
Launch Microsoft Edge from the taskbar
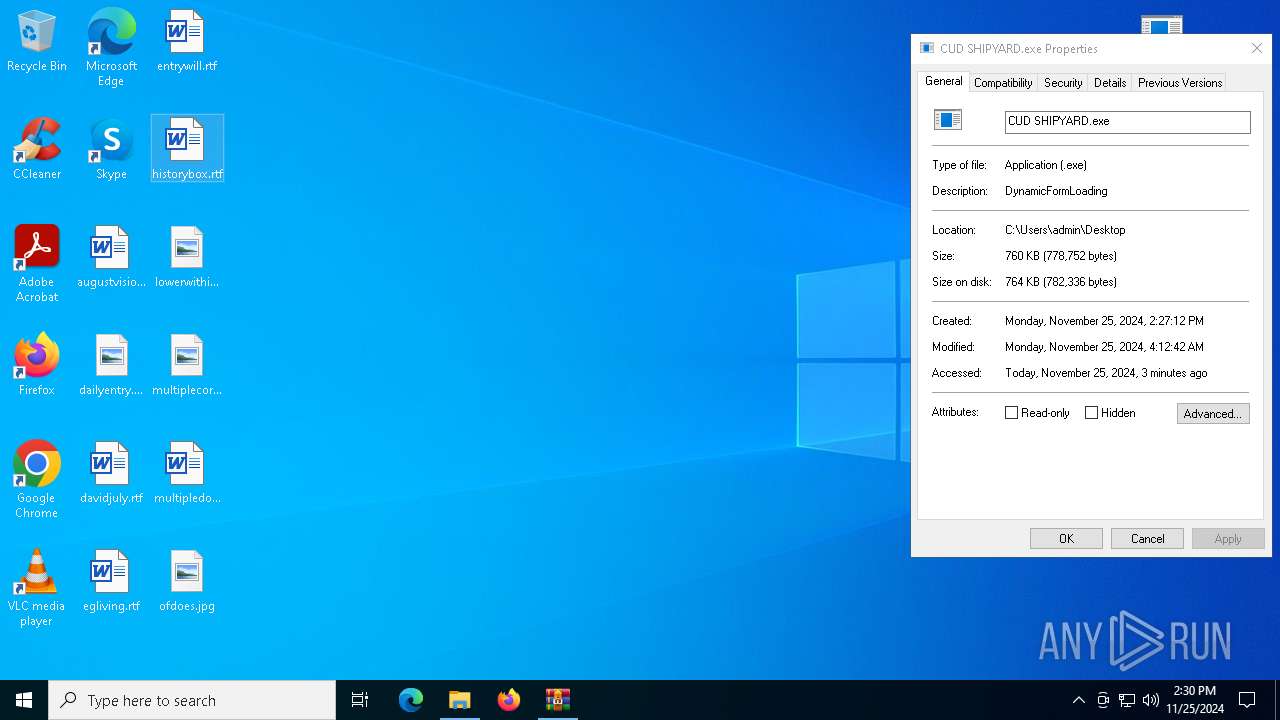(411, 700)
